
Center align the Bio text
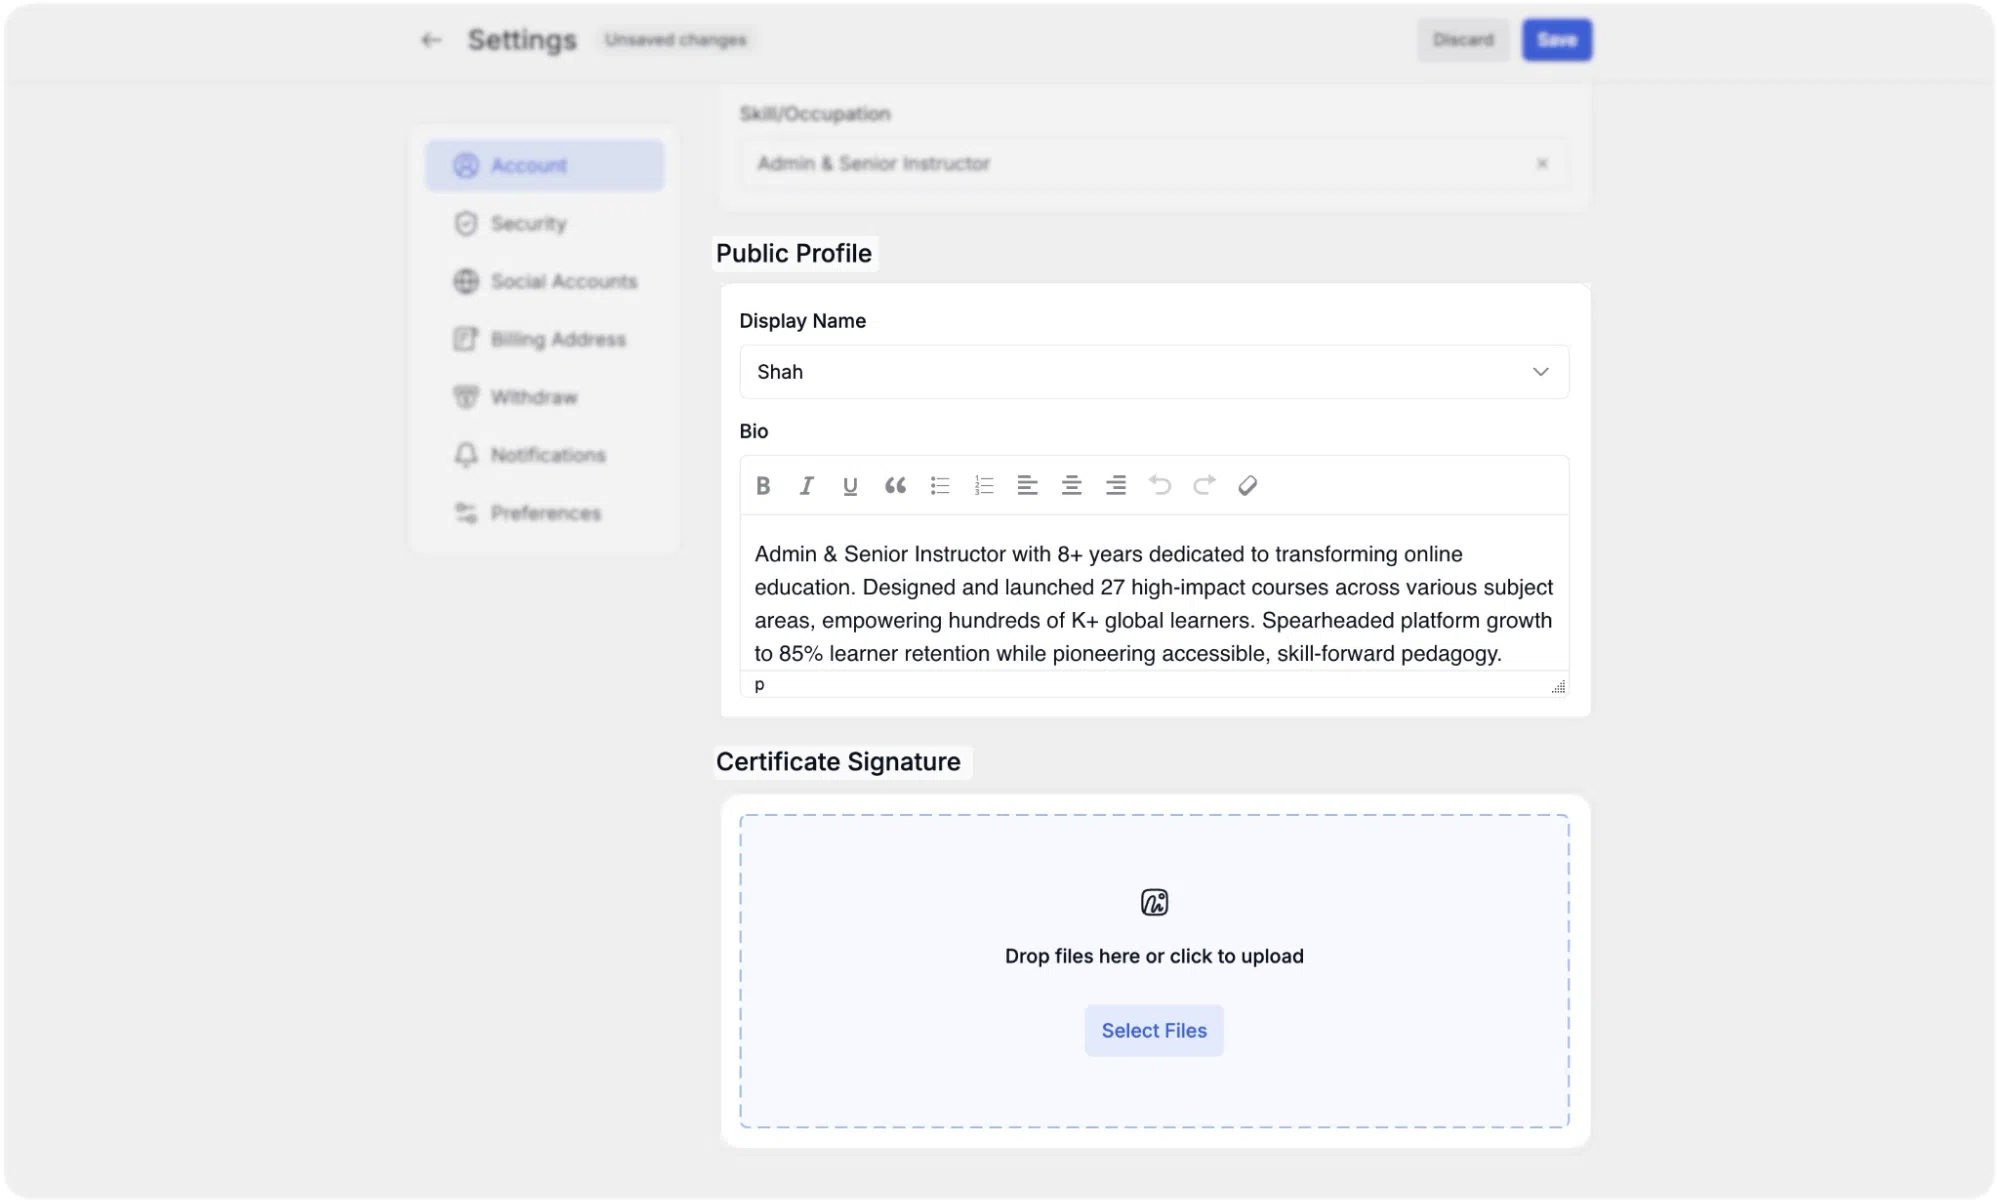pyautogui.click(x=1071, y=486)
